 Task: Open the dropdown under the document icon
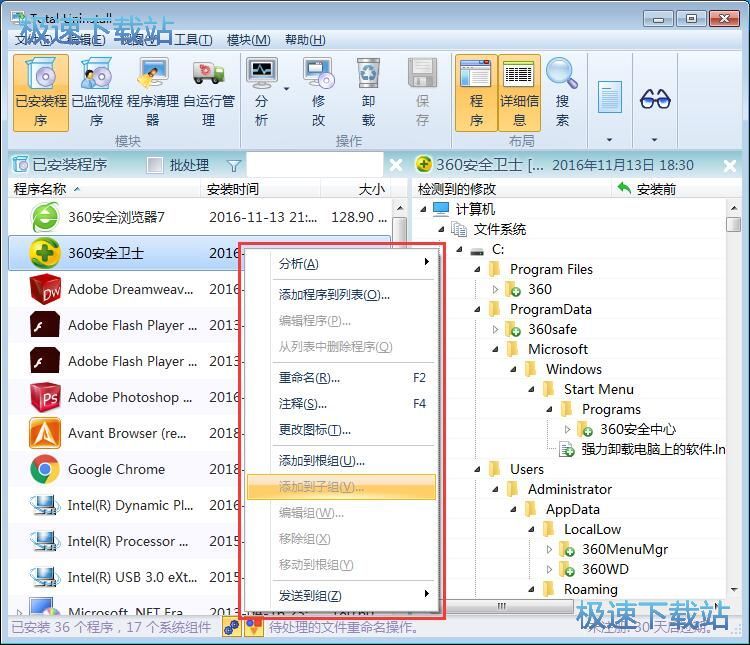[x=609, y=140]
